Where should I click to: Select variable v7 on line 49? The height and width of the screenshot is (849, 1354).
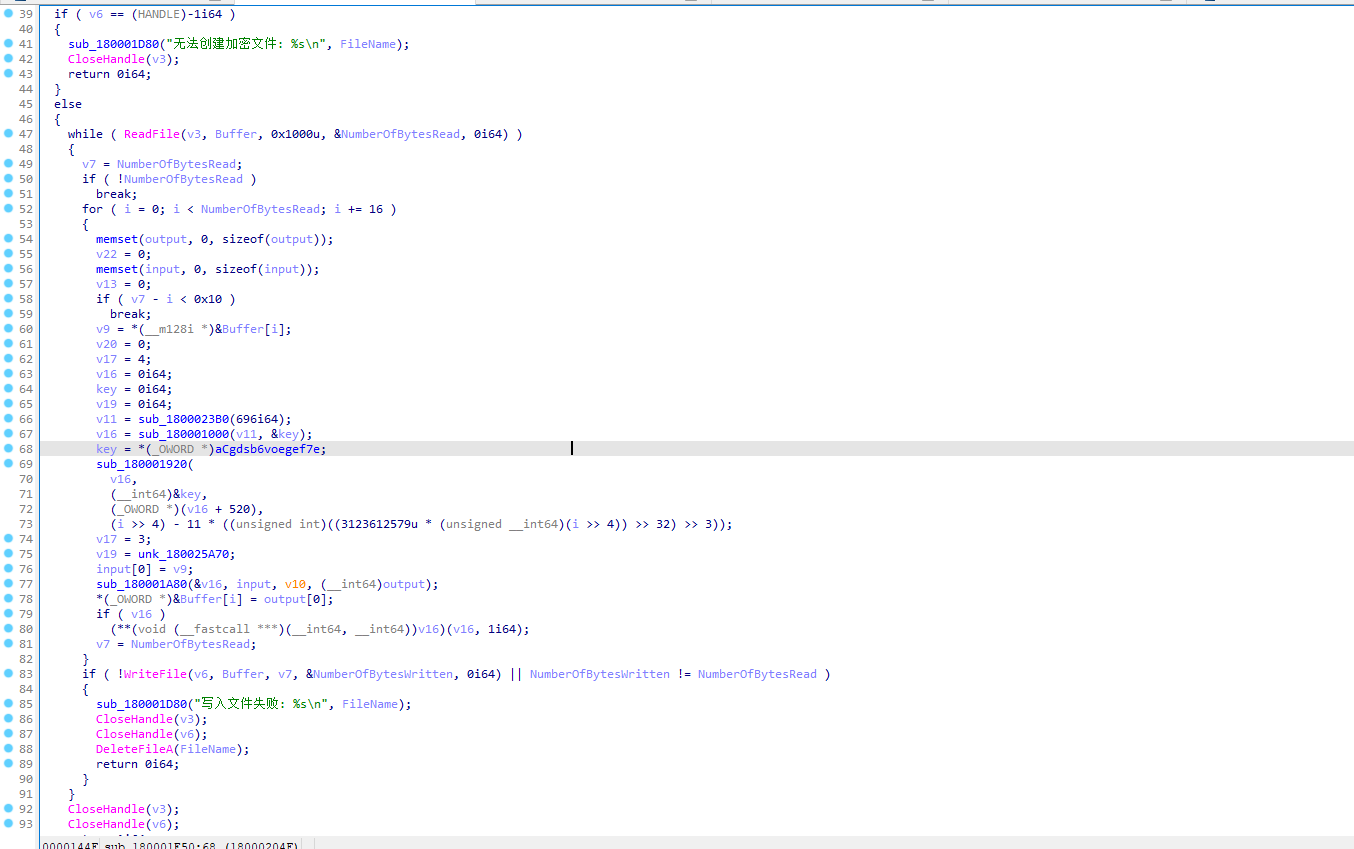click(x=89, y=164)
